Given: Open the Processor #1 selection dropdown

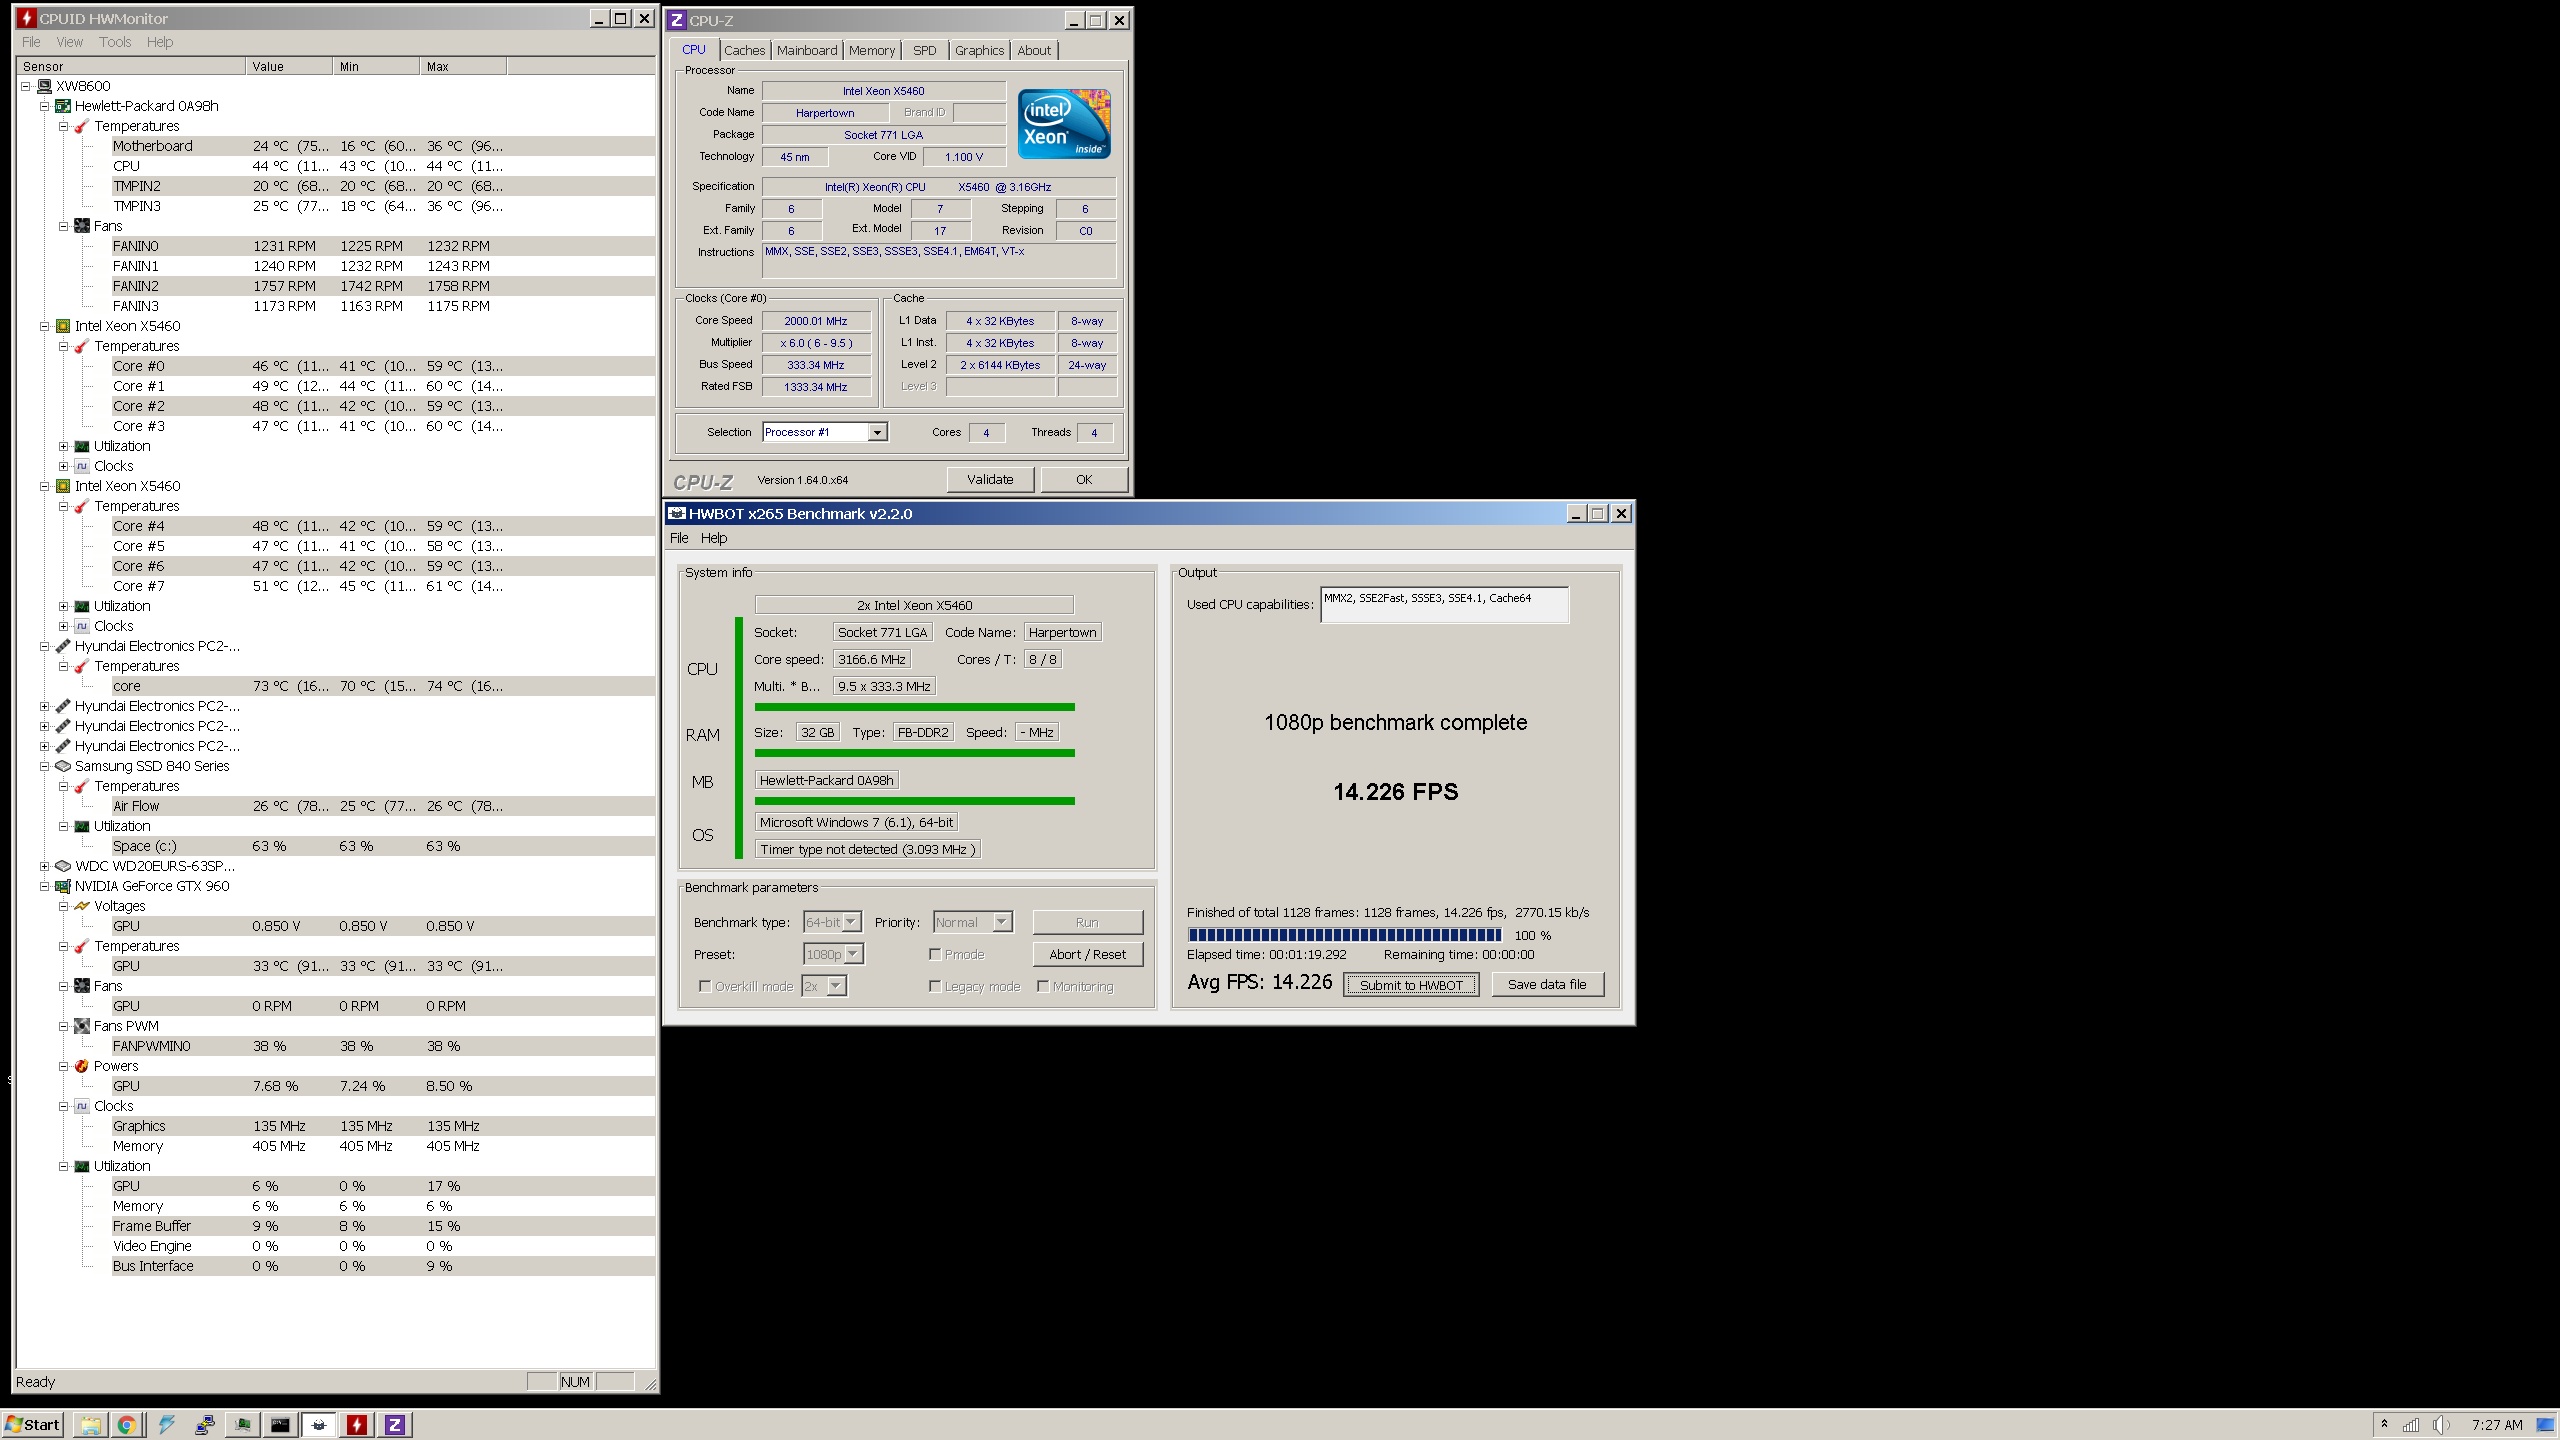Looking at the screenshot, I should 877,432.
